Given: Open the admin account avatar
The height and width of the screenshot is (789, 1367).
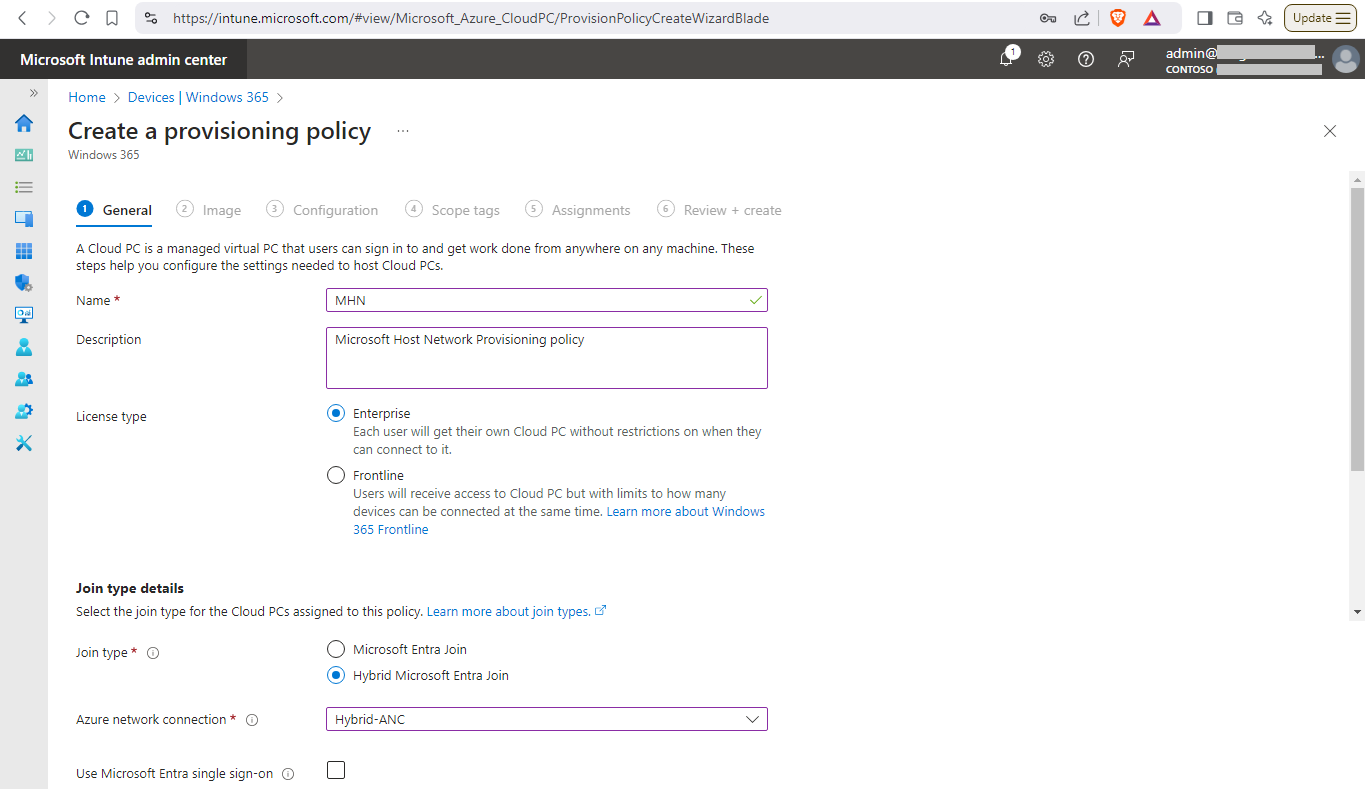Looking at the screenshot, I should point(1345,59).
